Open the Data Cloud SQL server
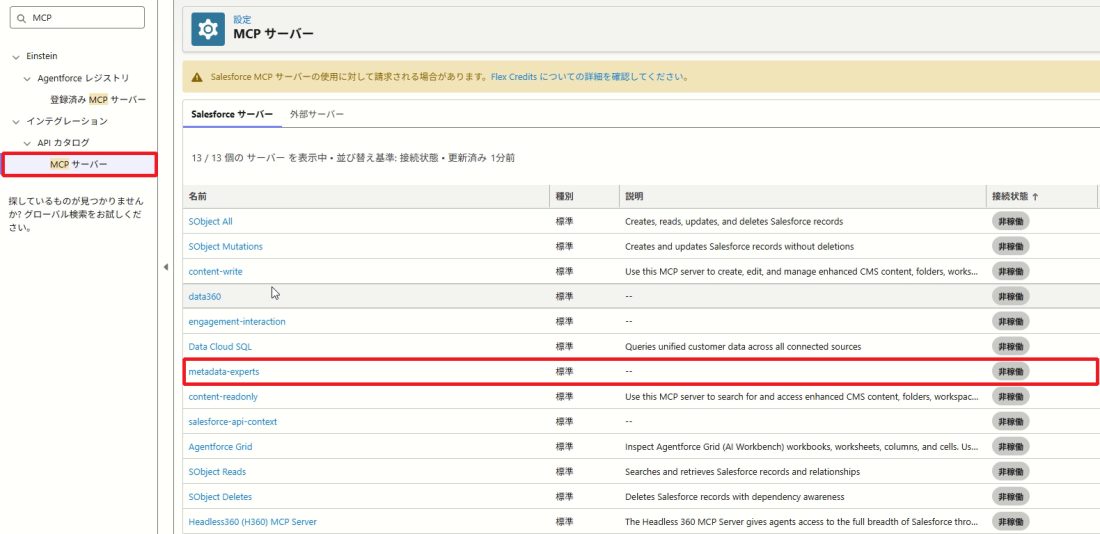 coord(220,347)
